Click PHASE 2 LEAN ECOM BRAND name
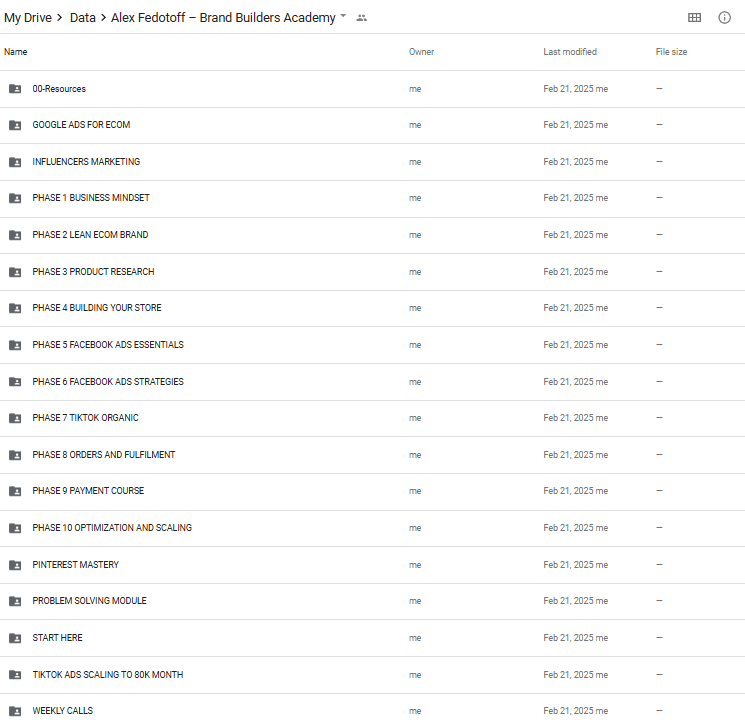The width and height of the screenshot is (745, 725). [90, 235]
